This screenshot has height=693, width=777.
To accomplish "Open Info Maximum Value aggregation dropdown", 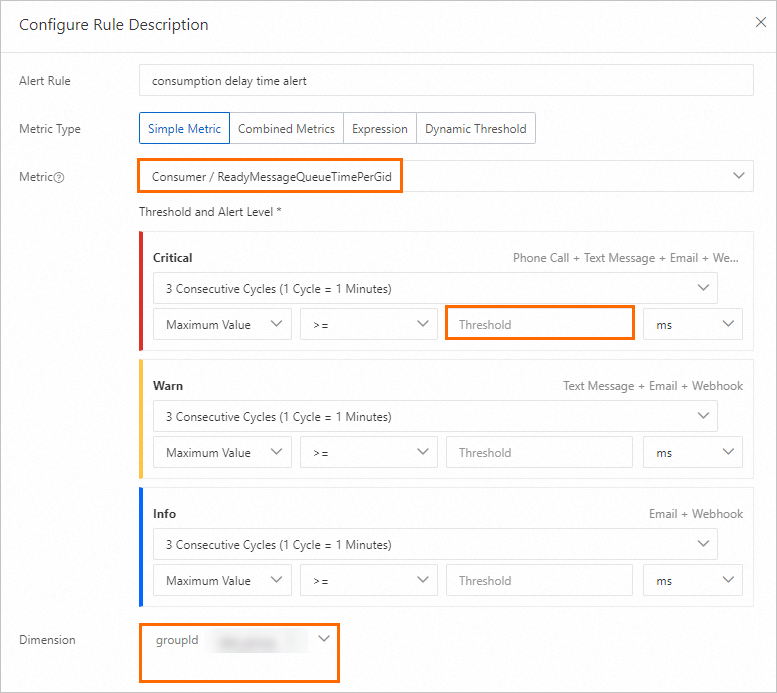I will click(x=222, y=580).
